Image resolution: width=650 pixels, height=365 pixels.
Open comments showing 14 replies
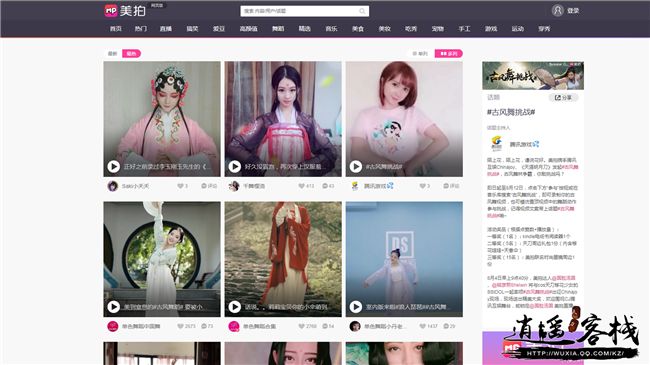[x=328, y=326]
